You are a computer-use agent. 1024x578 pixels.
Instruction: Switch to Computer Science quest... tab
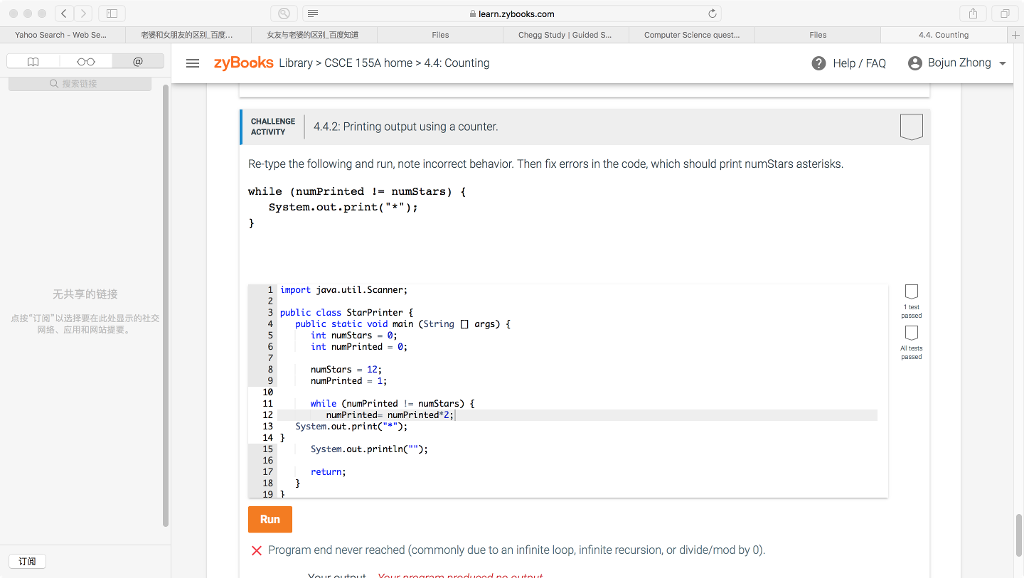point(692,35)
